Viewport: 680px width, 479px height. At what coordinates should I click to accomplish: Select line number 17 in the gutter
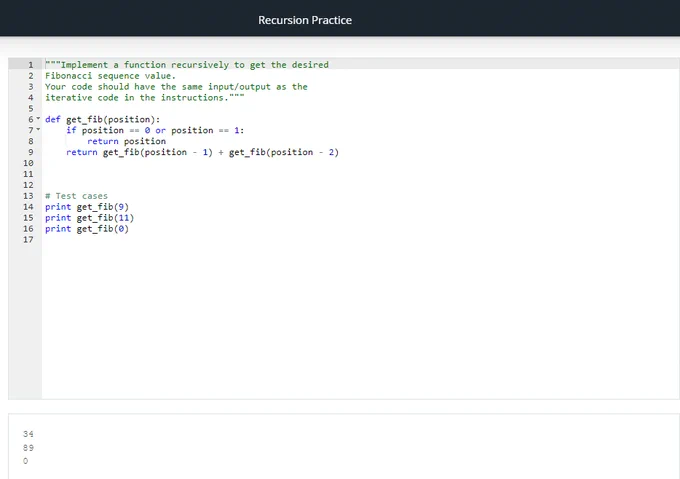tap(28, 240)
